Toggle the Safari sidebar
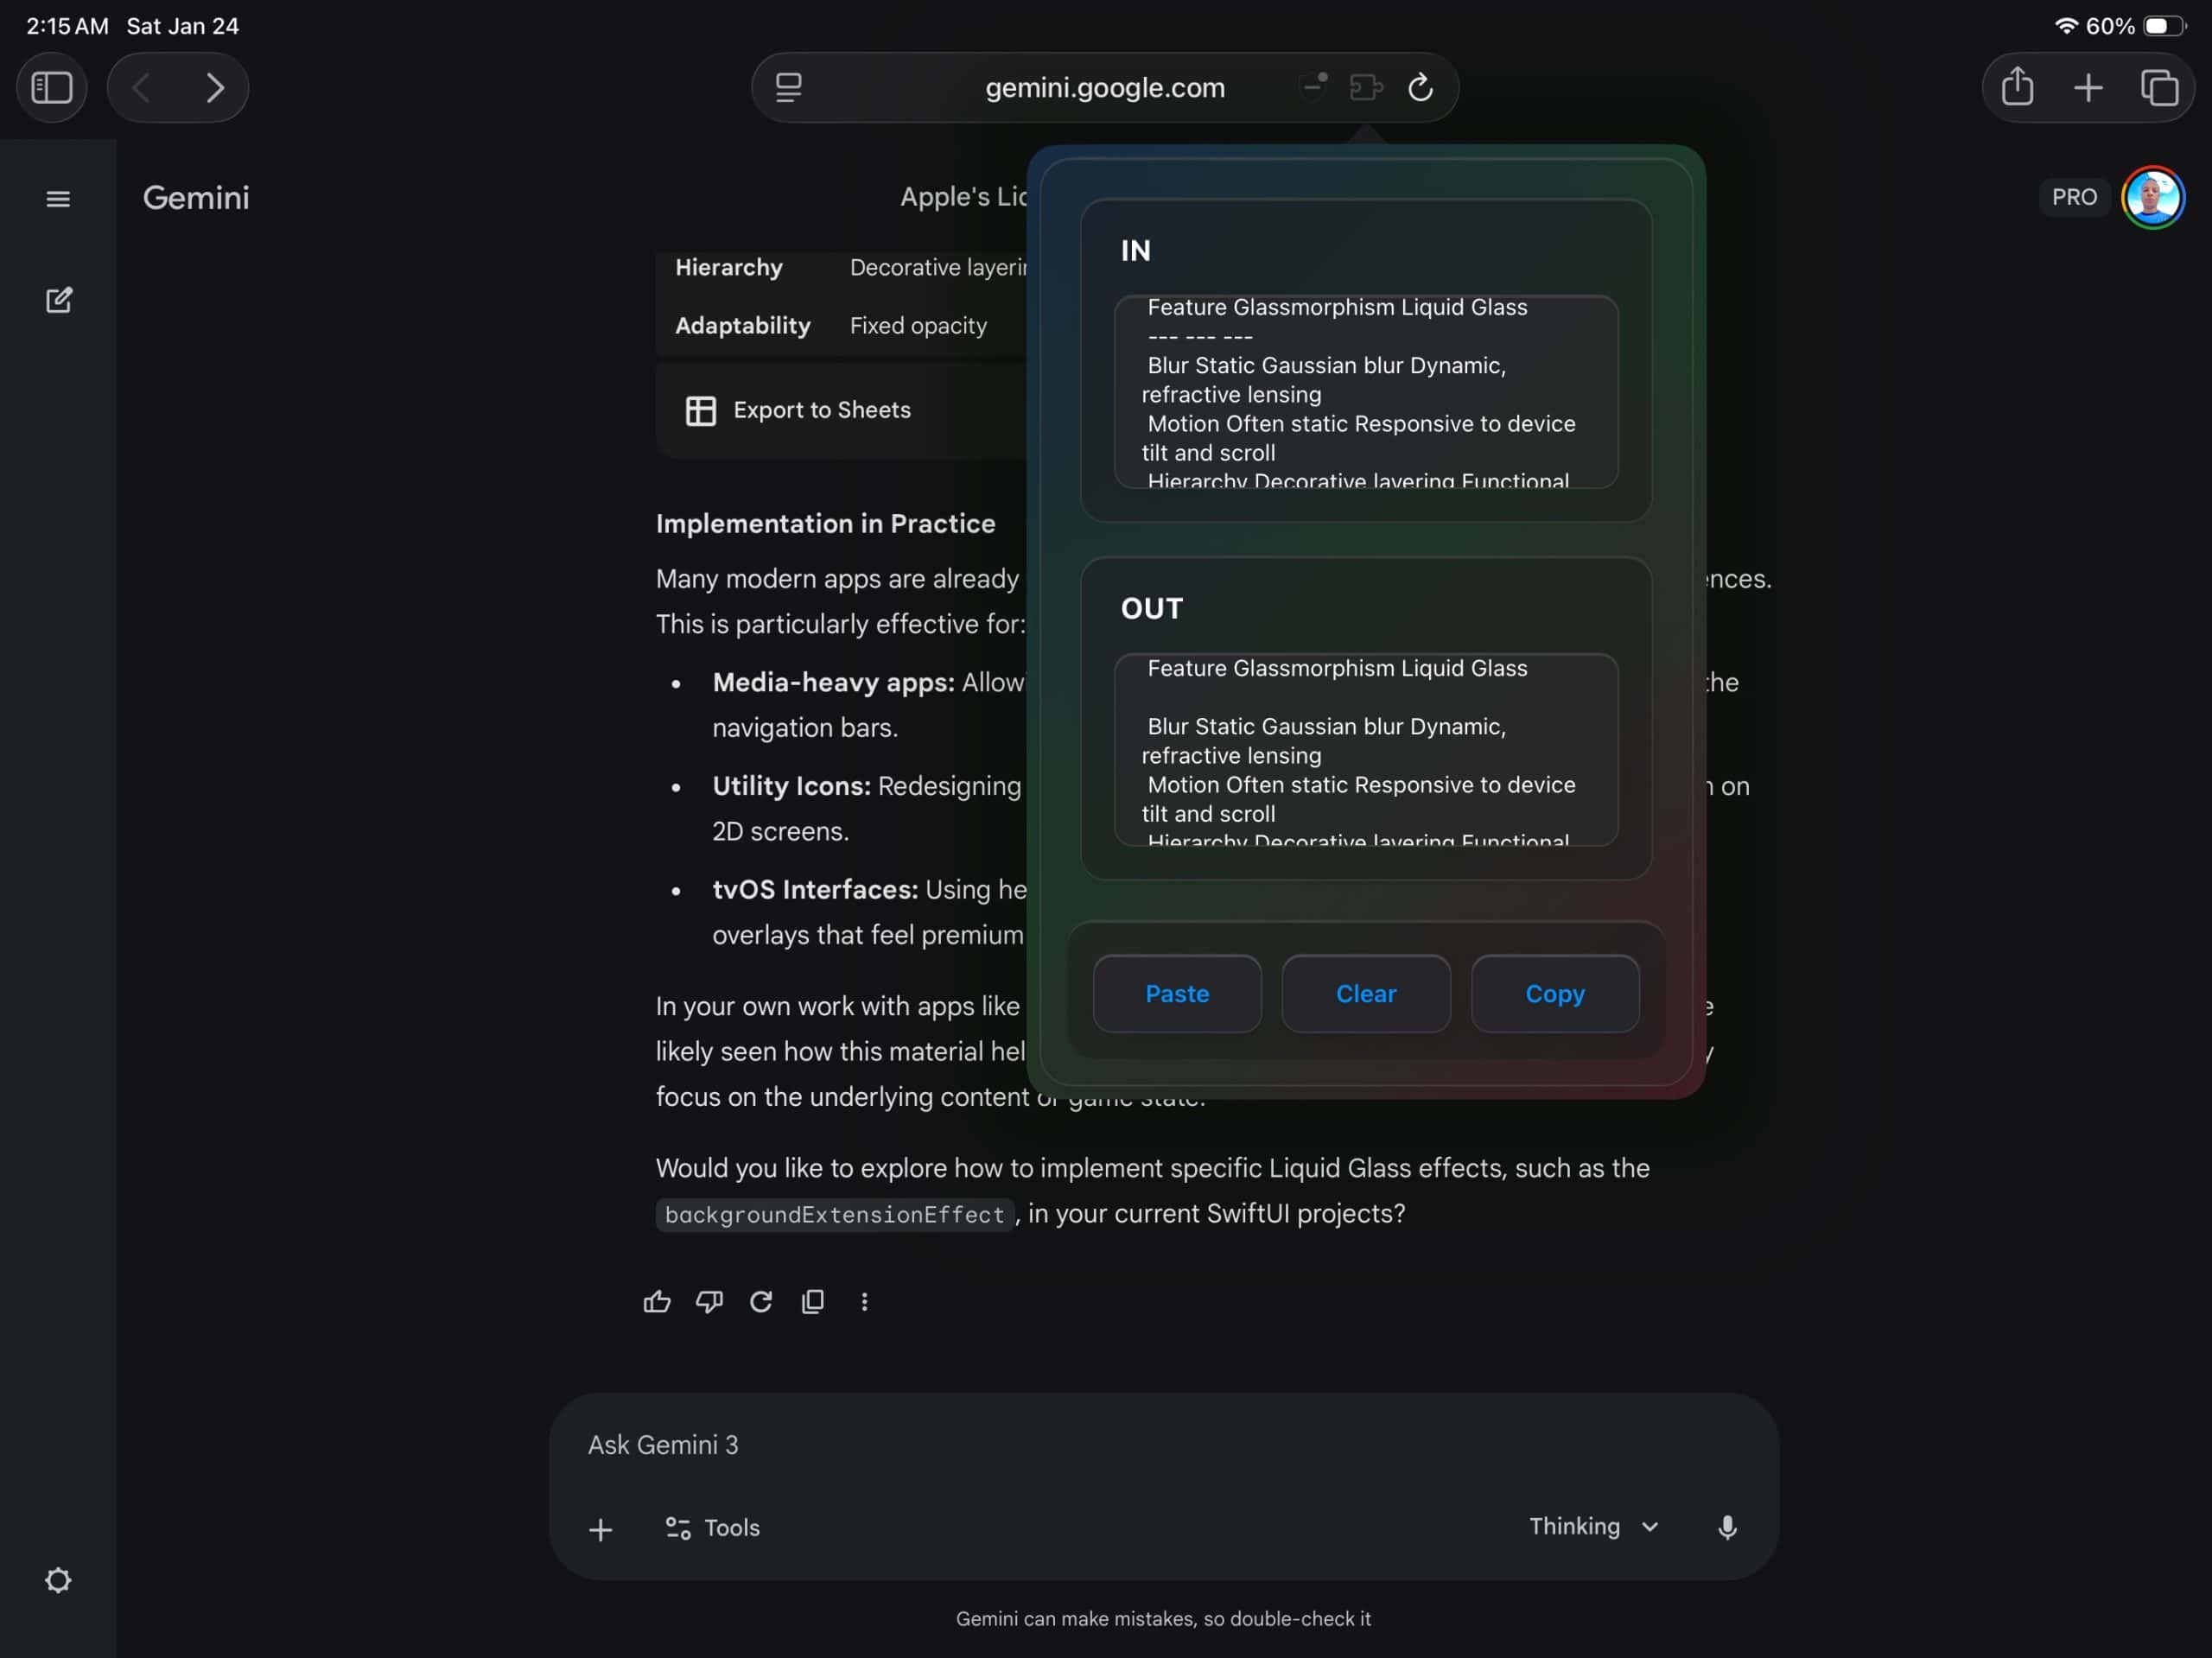Viewport: 2212px width, 1658px height. 51,87
